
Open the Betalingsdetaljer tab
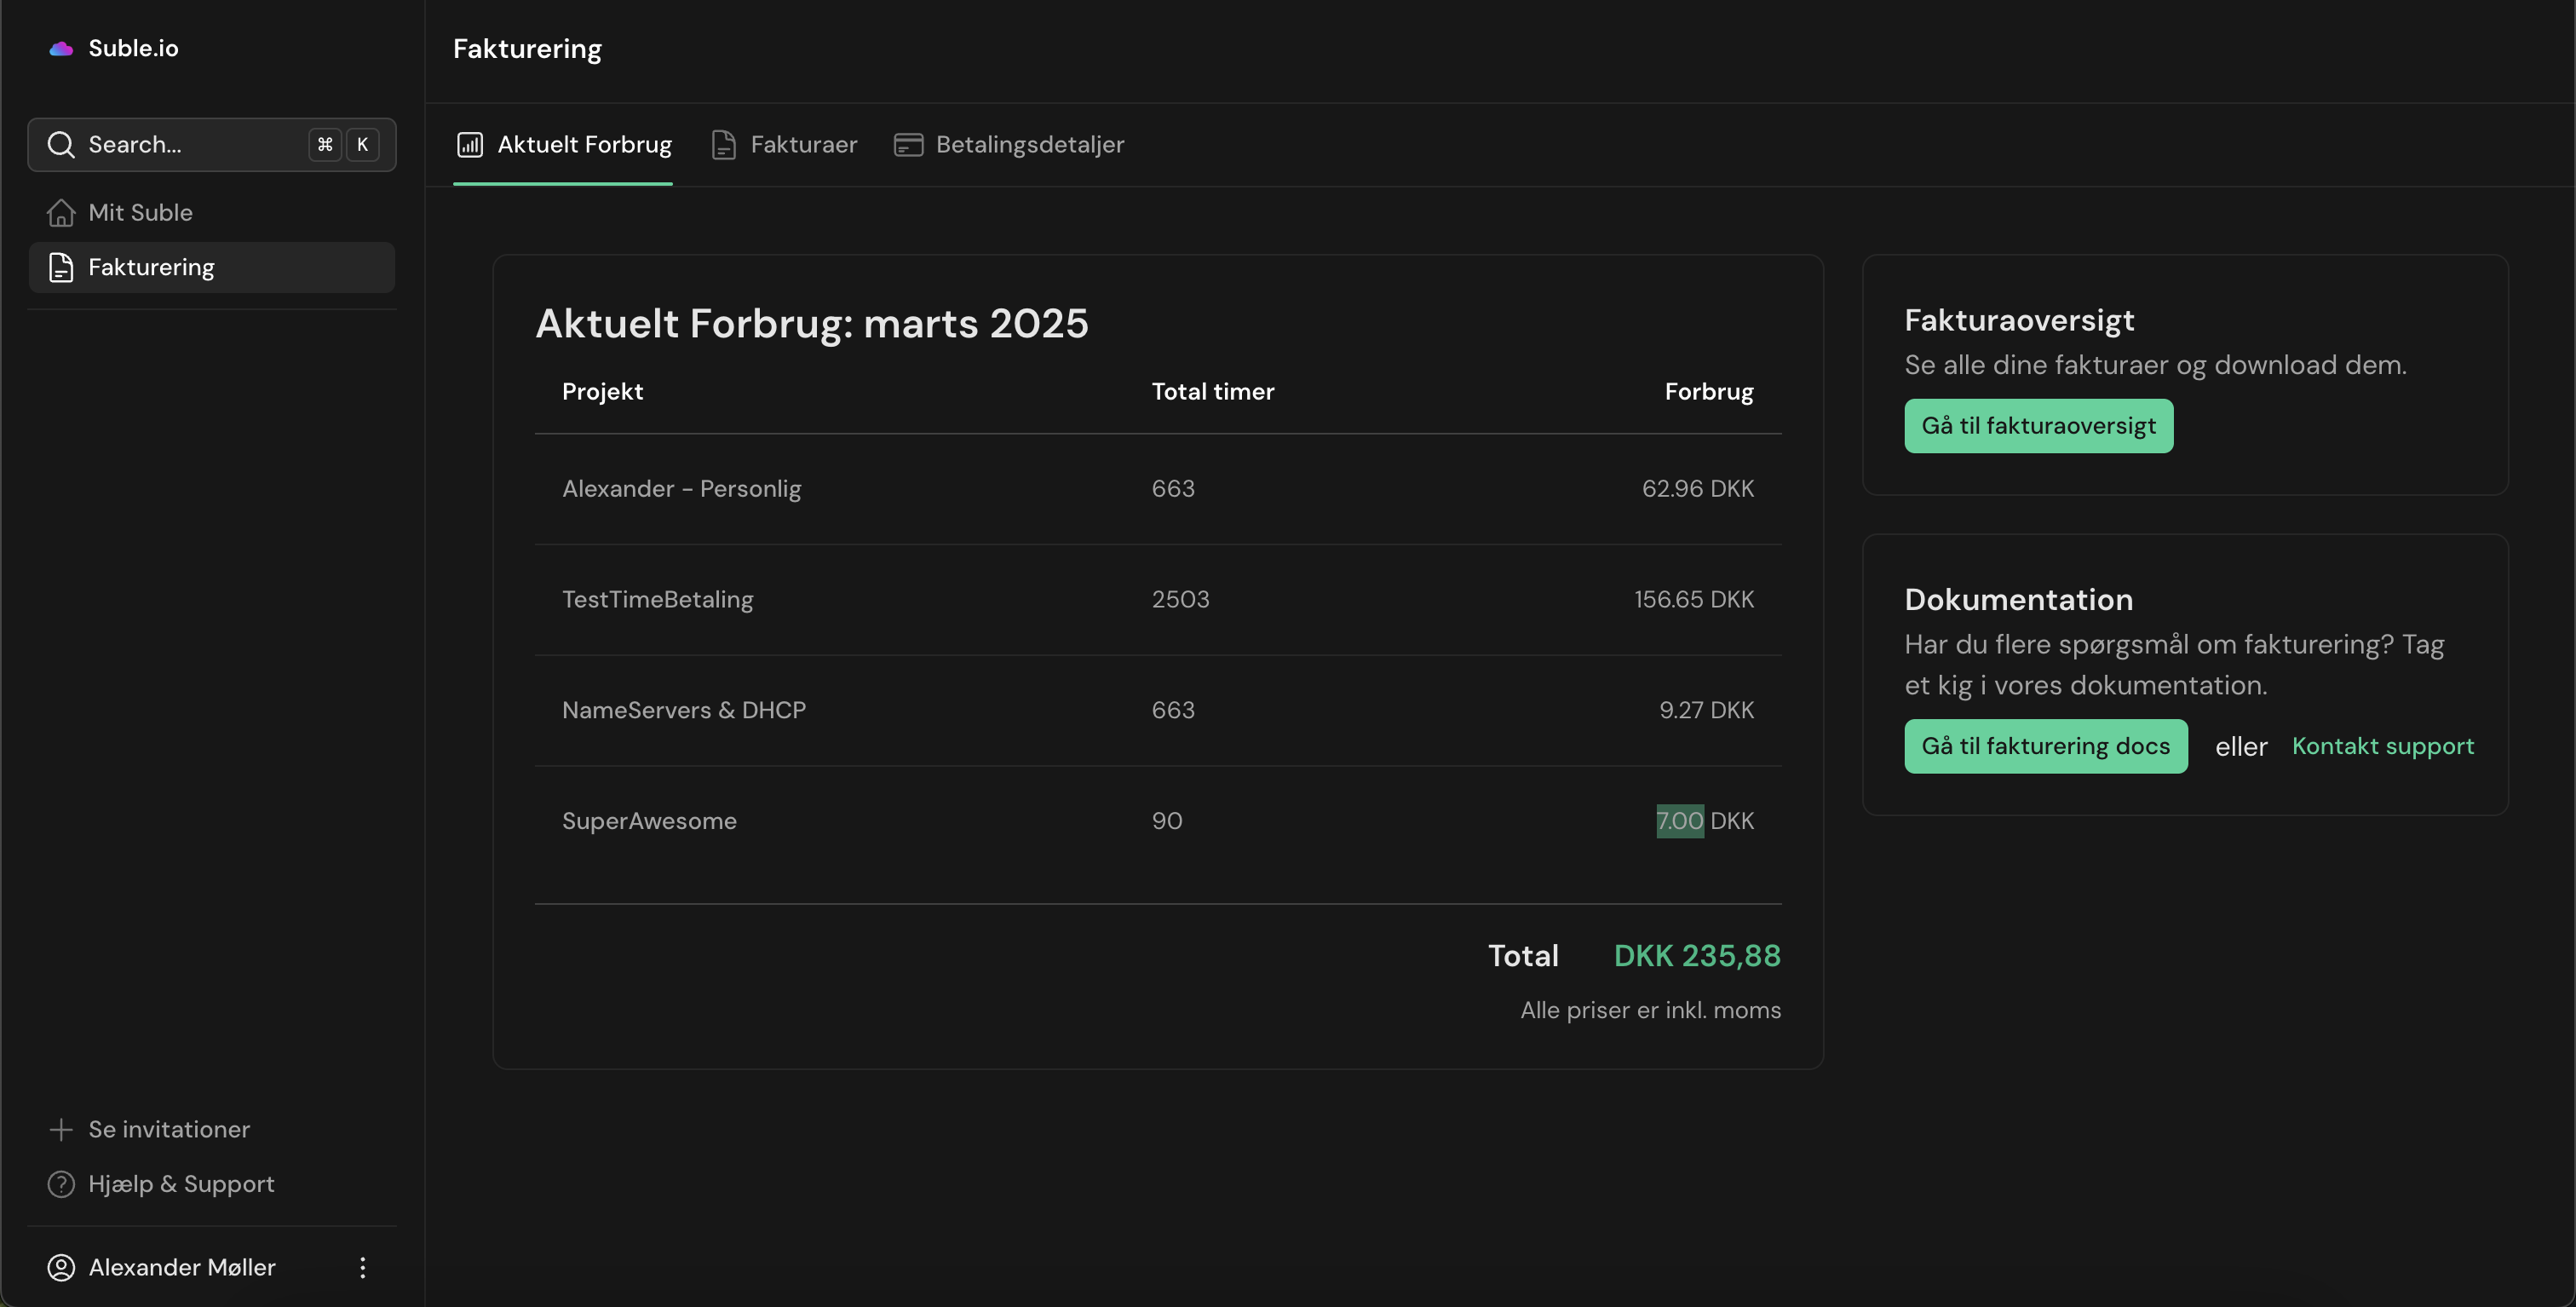tap(1010, 145)
